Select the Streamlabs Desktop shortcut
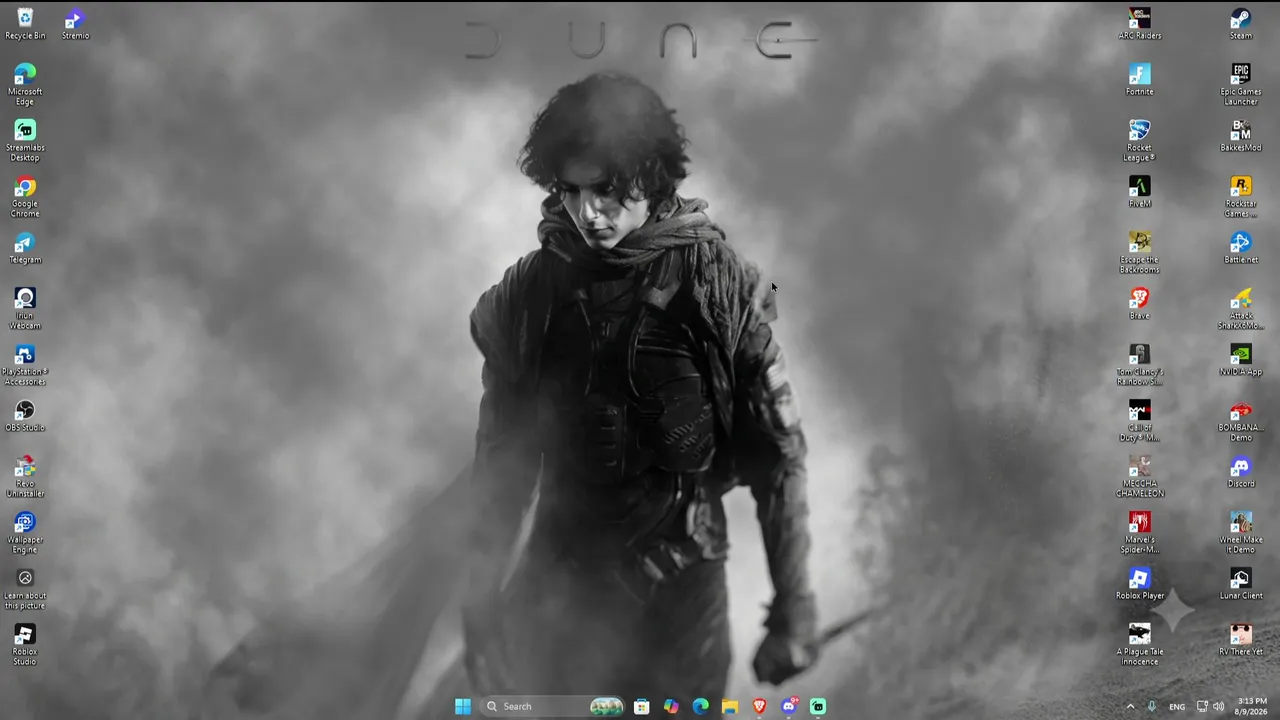The width and height of the screenshot is (1280, 720). [25, 141]
